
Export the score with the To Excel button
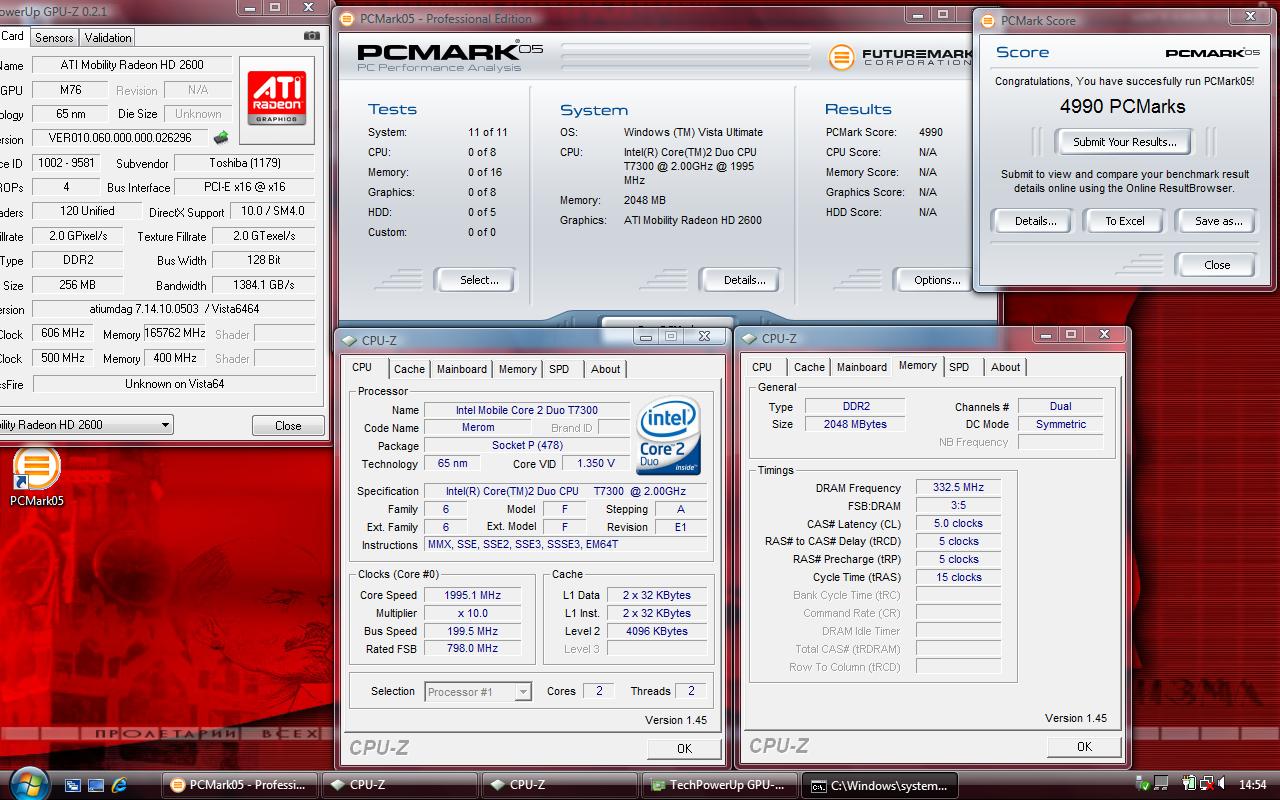tap(1125, 221)
